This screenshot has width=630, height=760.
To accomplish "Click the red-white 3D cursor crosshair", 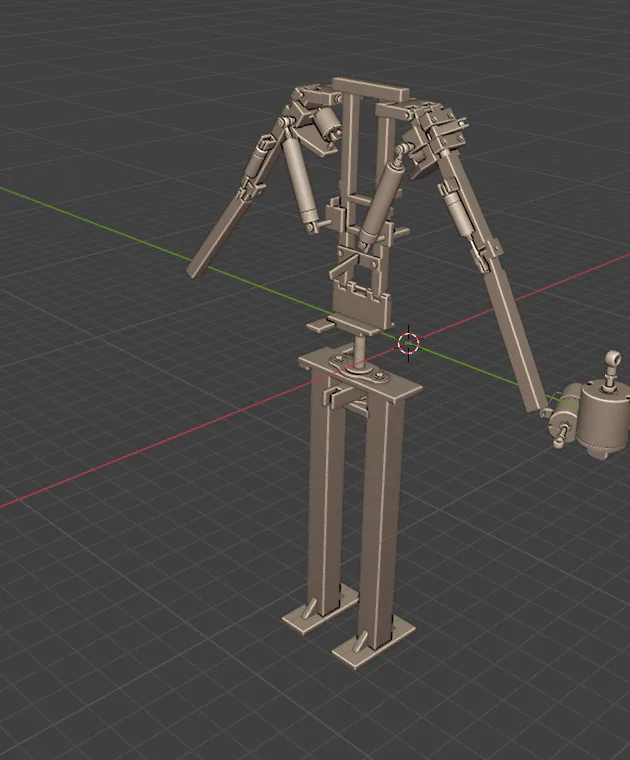I will point(409,344).
